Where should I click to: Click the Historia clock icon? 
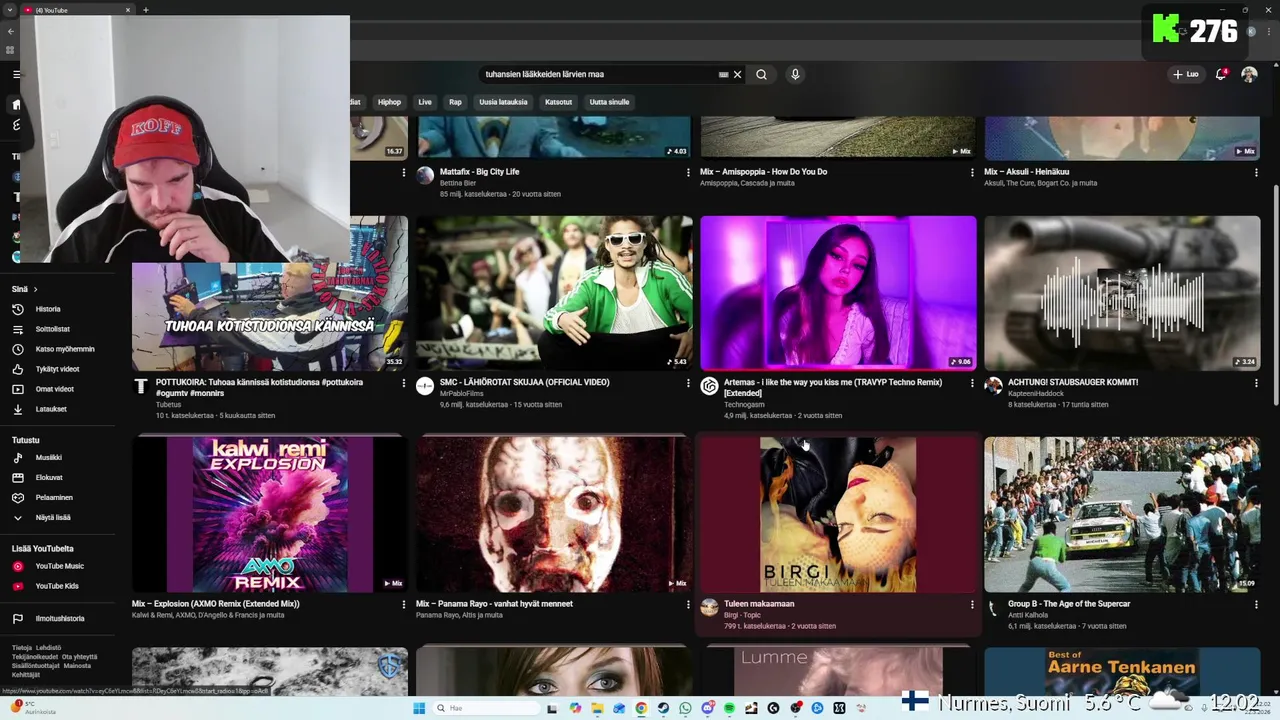tap(17, 309)
